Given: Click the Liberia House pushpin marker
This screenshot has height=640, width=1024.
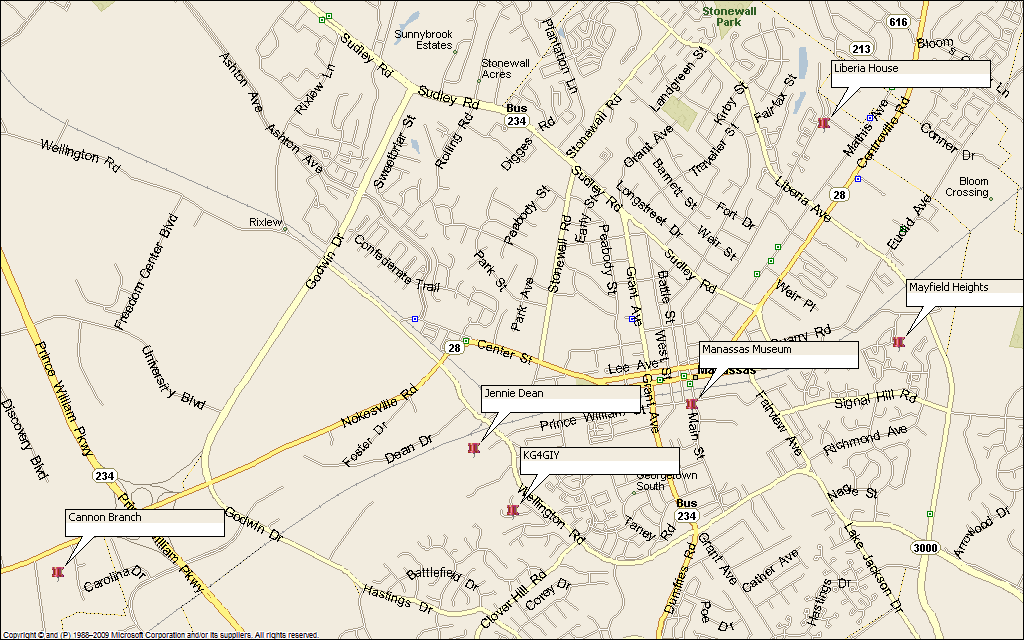Looking at the screenshot, I should (x=823, y=123).
